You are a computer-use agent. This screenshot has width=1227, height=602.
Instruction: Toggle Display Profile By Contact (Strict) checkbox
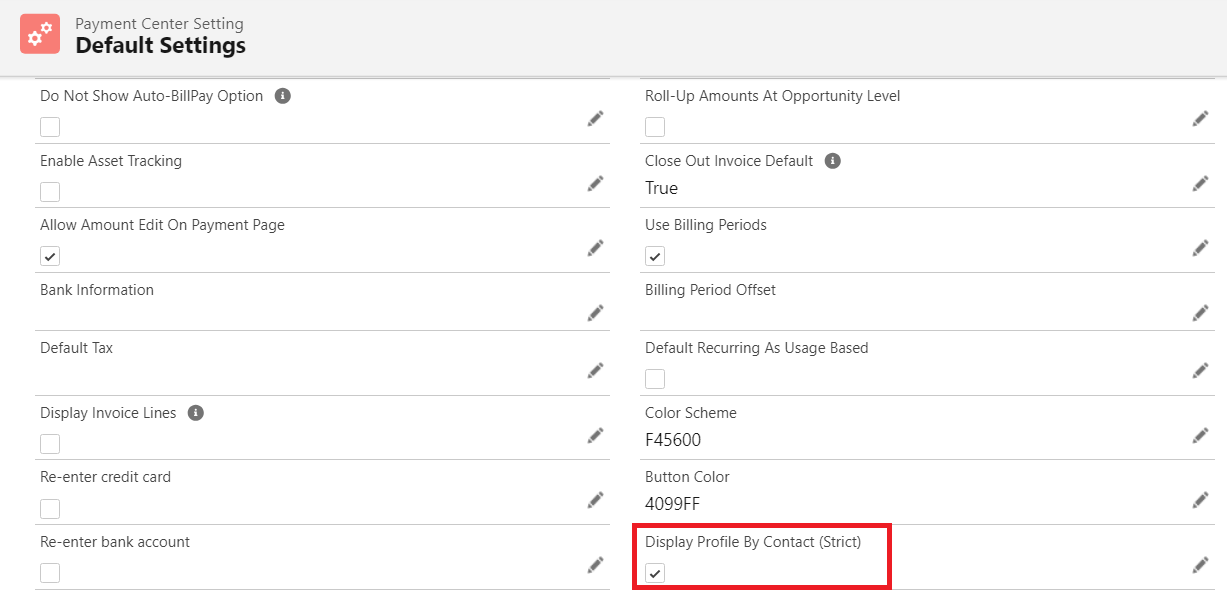(655, 573)
